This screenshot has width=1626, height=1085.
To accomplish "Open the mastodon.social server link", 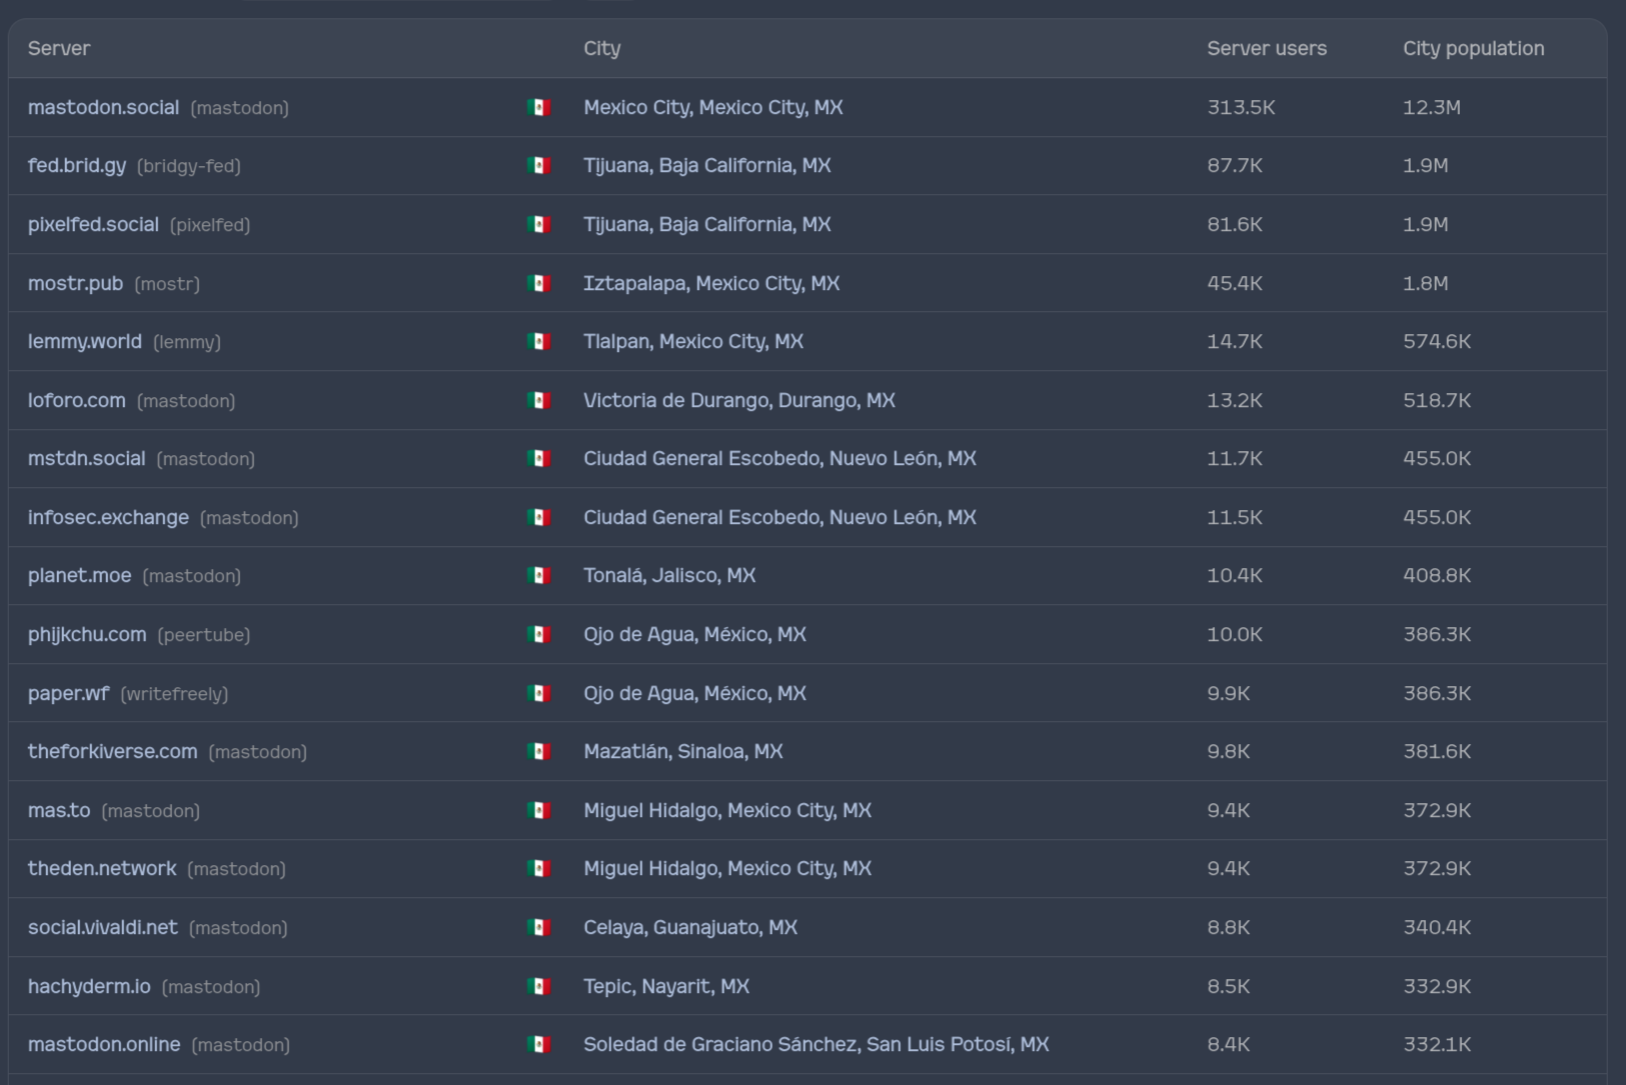I will 103,107.
